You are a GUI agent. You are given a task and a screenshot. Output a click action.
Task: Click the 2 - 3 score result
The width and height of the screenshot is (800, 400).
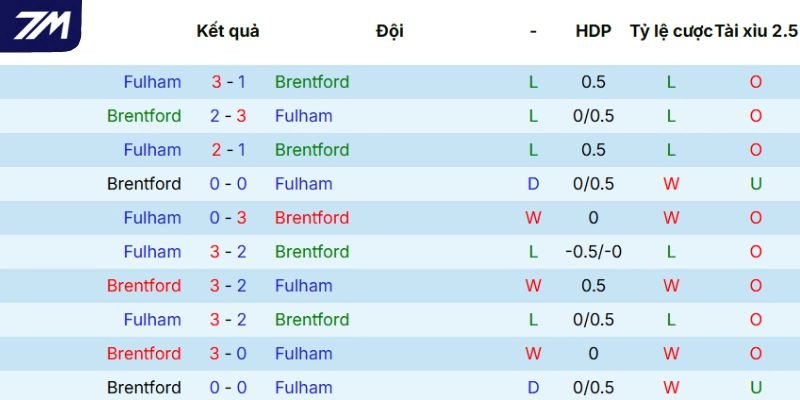[x=228, y=116]
